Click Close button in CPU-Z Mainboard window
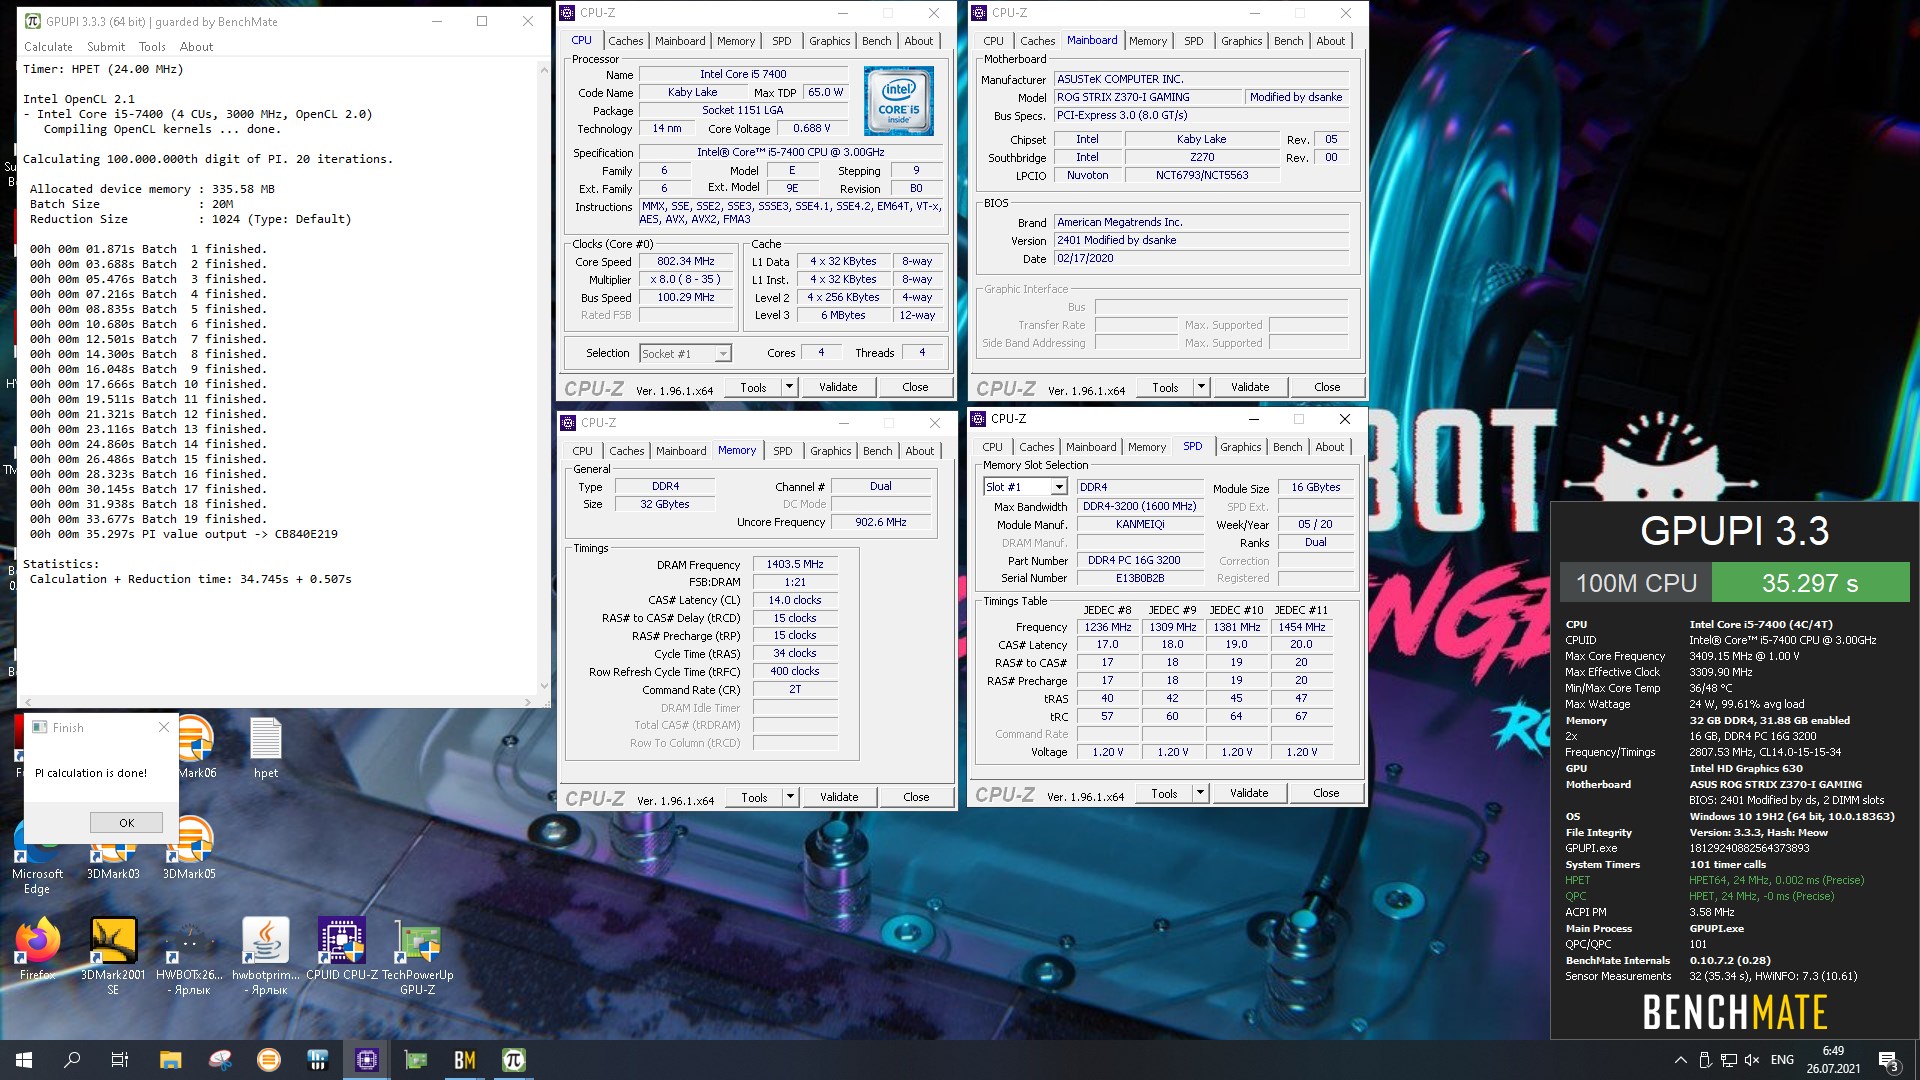This screenshot has height=1080, width=1920. (1327, 387)
